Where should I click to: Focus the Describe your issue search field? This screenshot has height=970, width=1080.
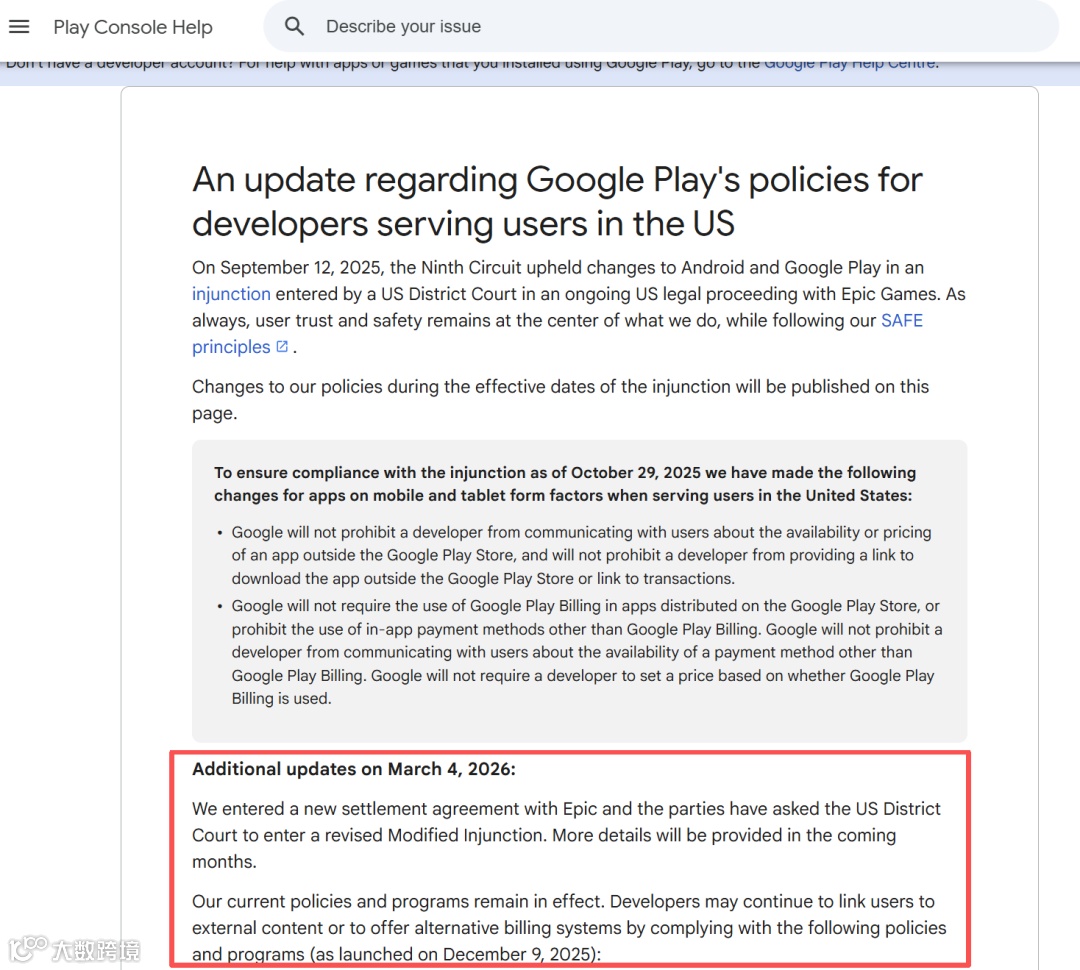click(x=661, y=26)
